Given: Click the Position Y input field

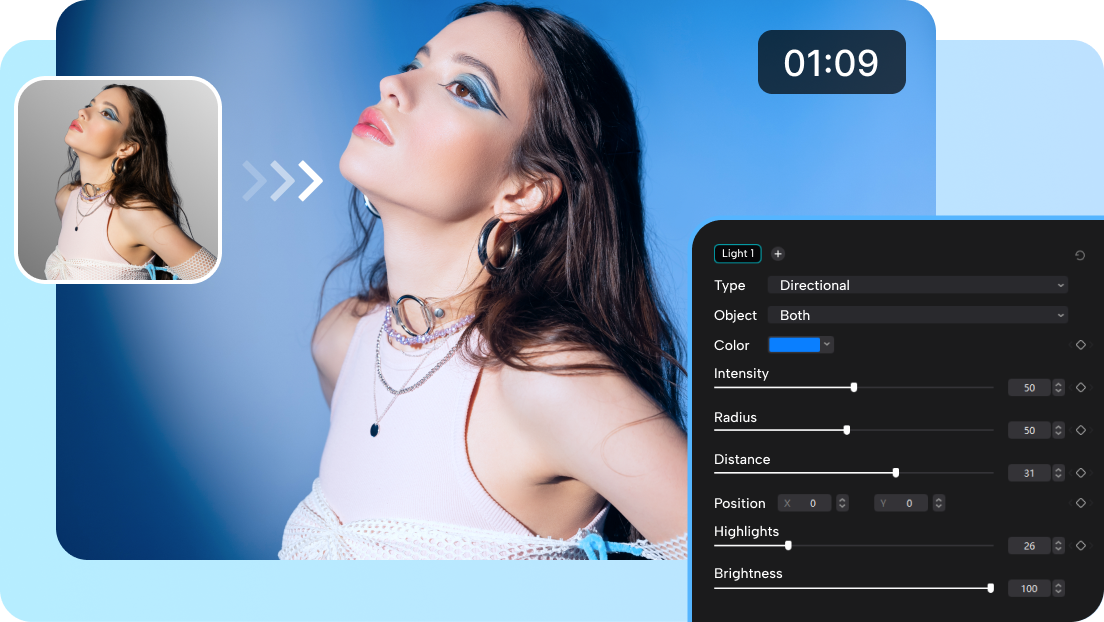Looking at the screenshot, I should pos(902,503).
